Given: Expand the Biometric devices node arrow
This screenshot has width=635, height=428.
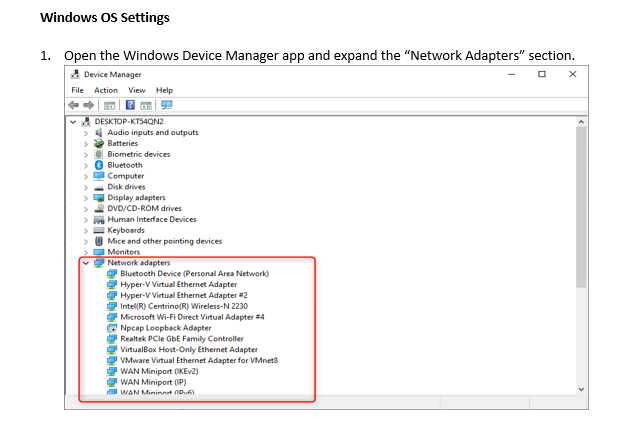Looking at the screenshot, I should [85, 155].
